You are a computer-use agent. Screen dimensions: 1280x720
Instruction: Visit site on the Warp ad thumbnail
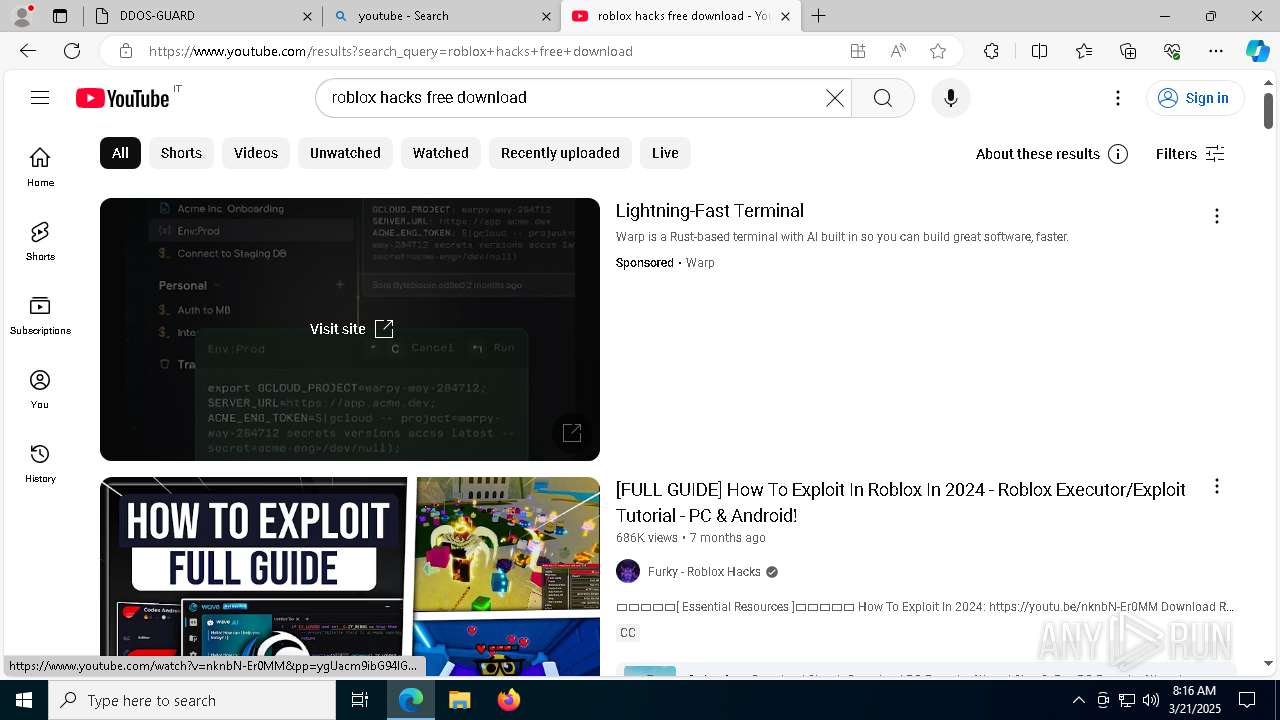pyautogui.click(x=352, y=328)
